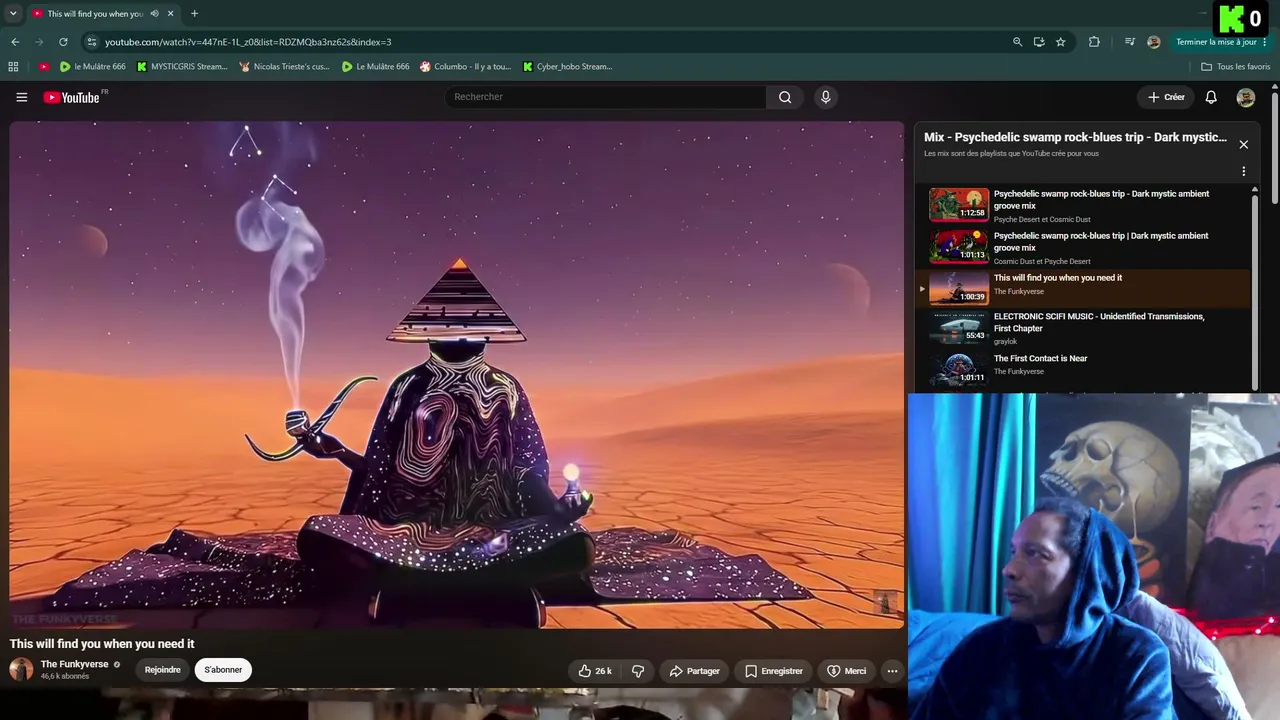Go back to the previous page

(x=15, y=42)
